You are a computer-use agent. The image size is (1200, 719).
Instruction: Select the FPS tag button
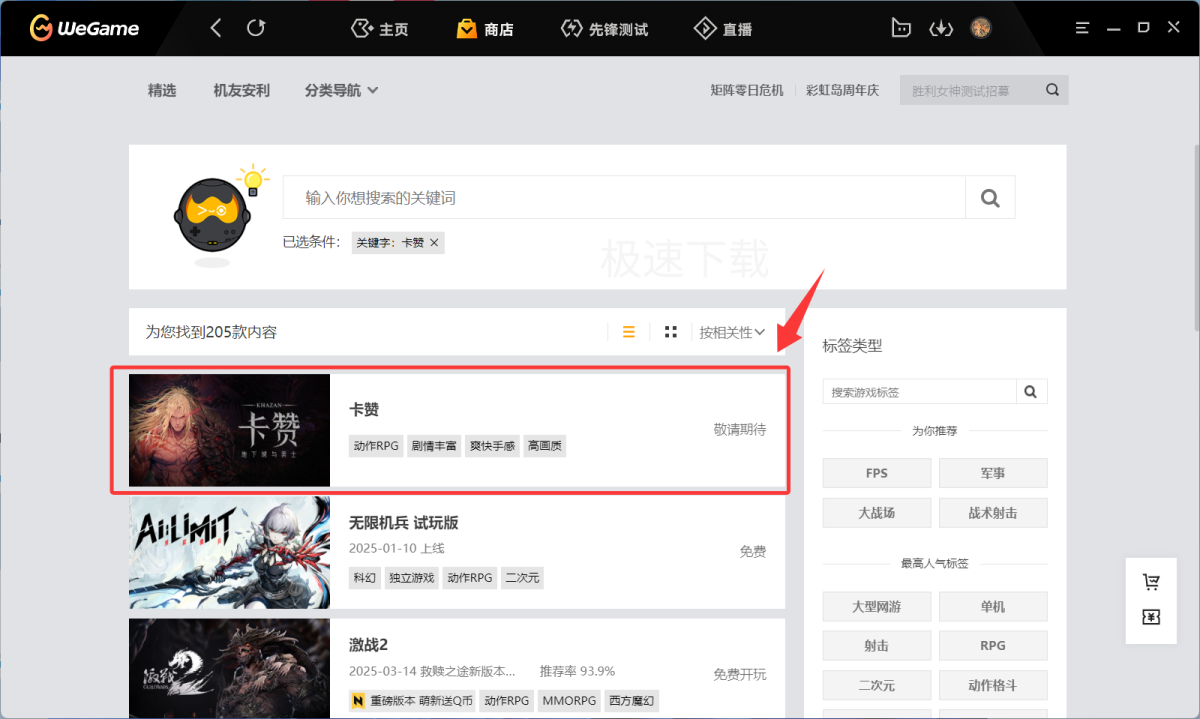(x=877, y=473)
